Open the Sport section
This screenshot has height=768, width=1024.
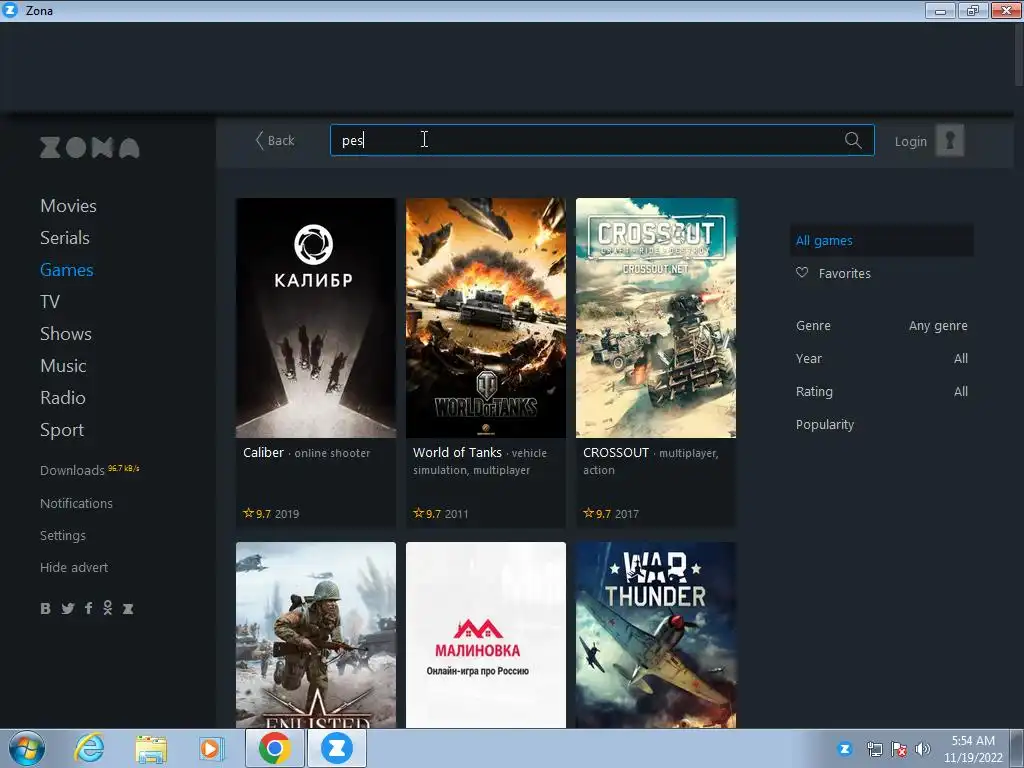click(x=62, y=430)
